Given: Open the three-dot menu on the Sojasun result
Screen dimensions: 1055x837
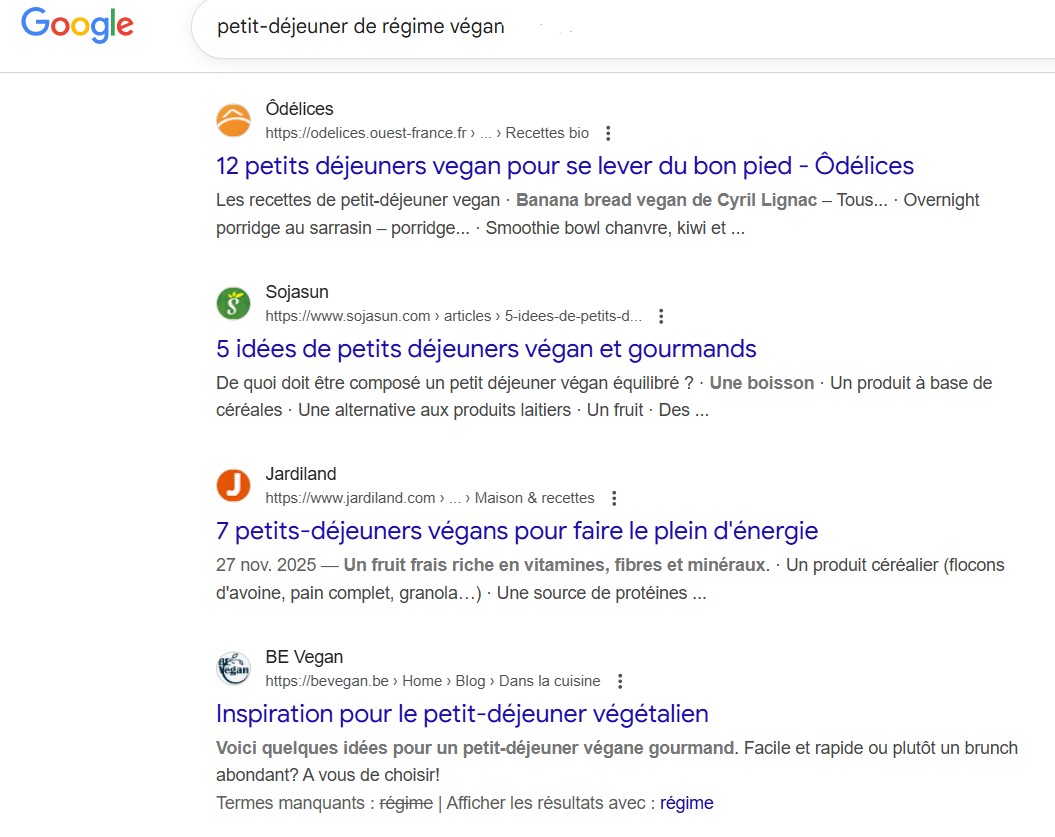Looking at the screenshot, I should pos(661,315).
